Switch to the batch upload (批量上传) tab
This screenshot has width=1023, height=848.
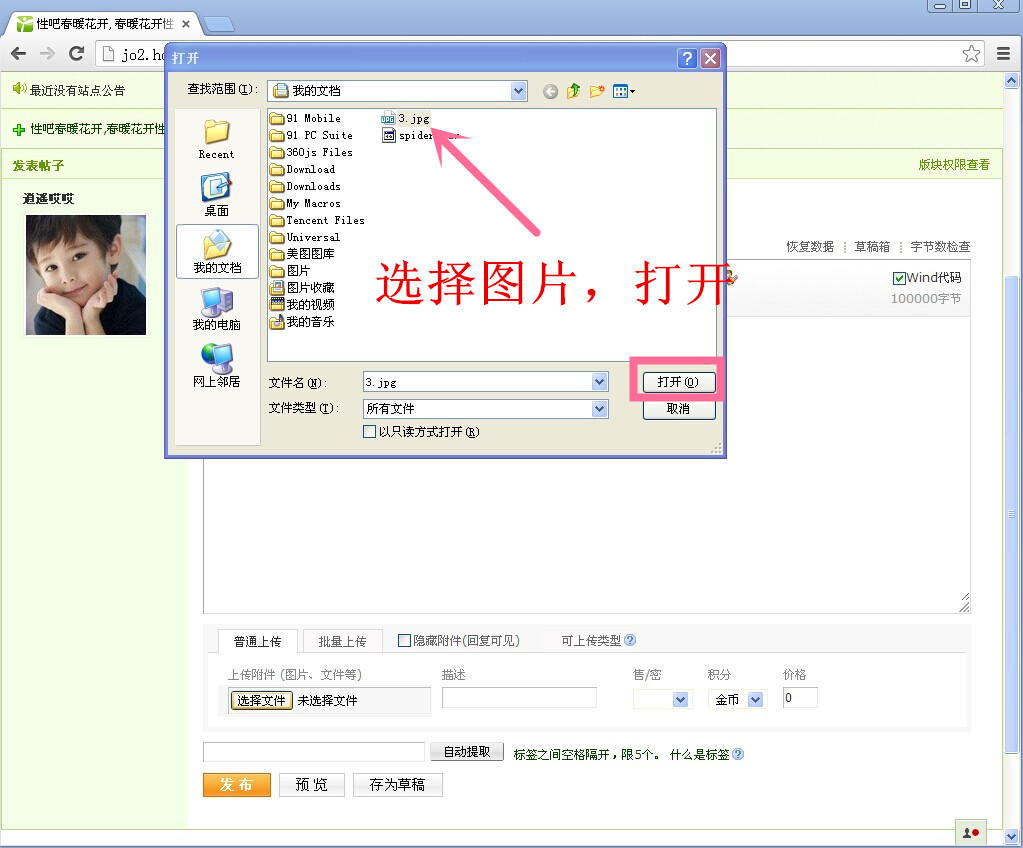(x=342, y=642)
